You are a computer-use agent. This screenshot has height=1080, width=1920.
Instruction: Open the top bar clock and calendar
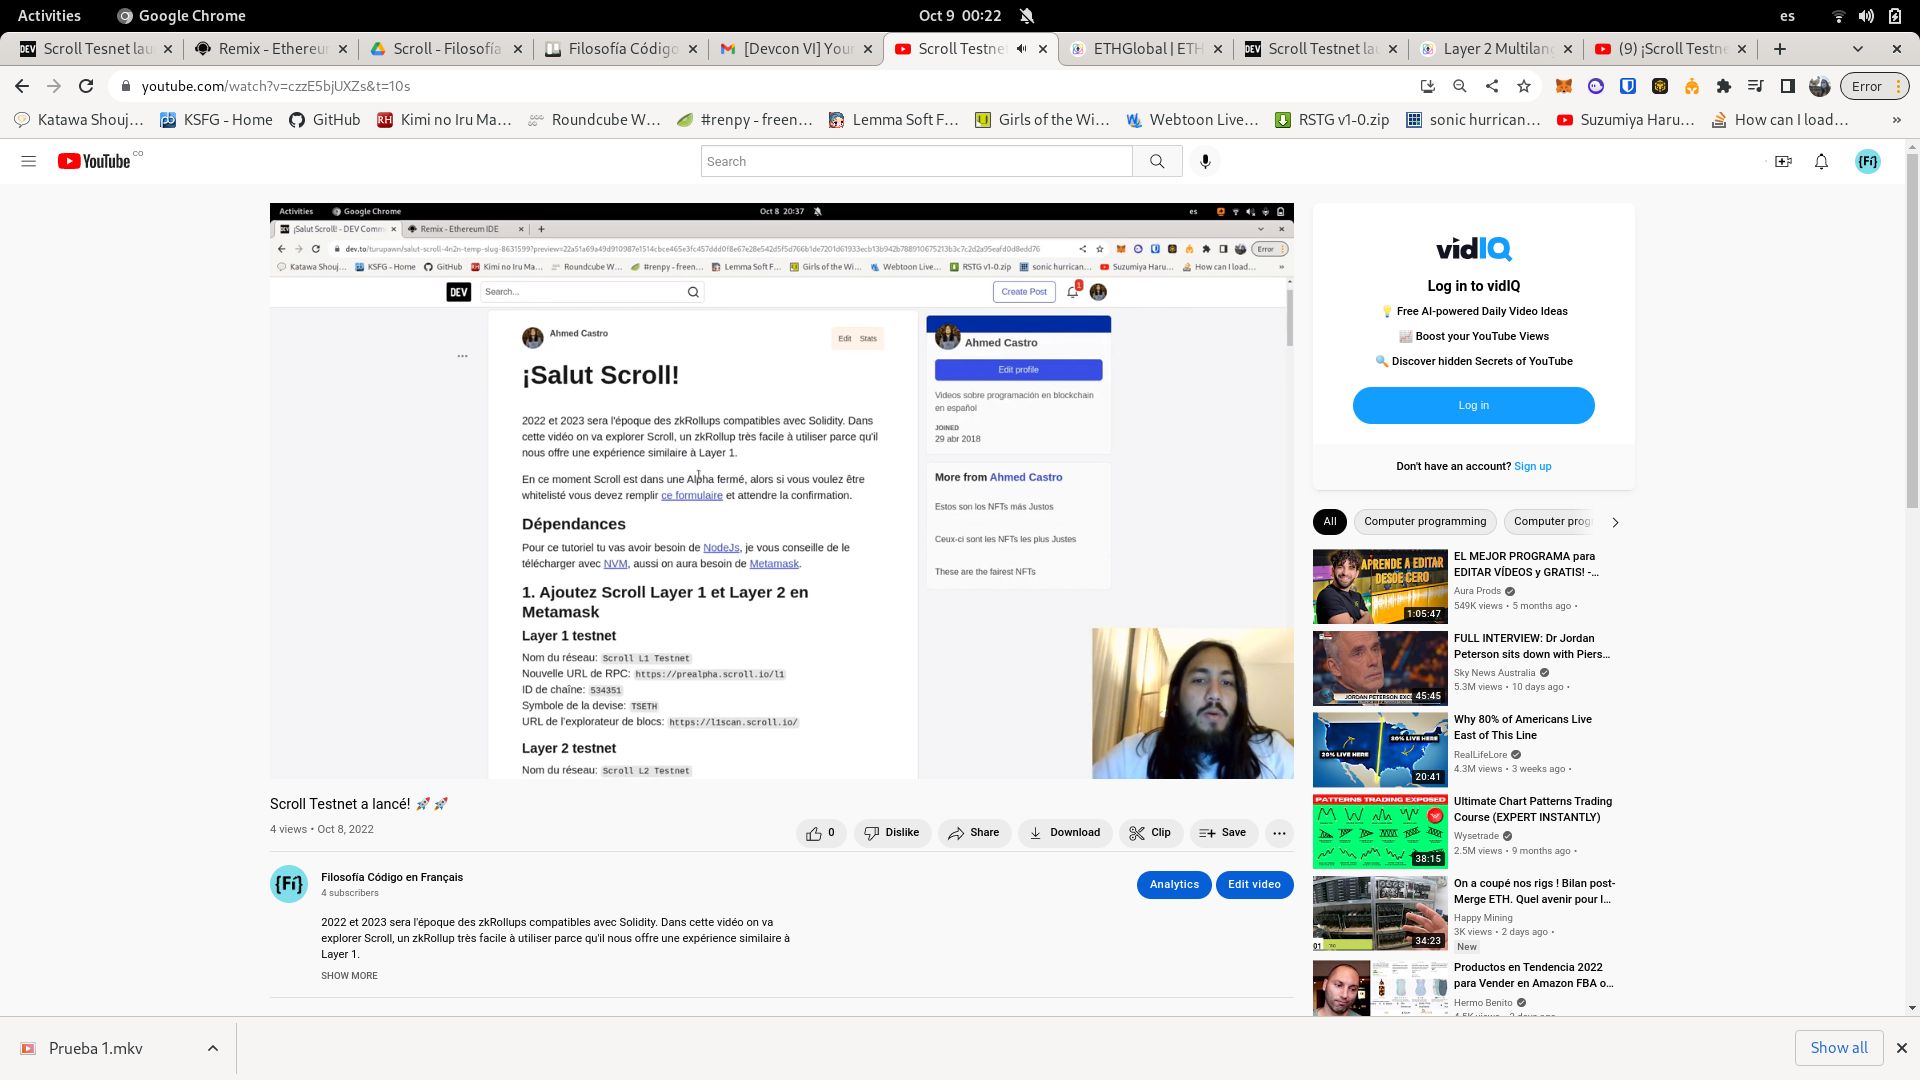(960, 15)
